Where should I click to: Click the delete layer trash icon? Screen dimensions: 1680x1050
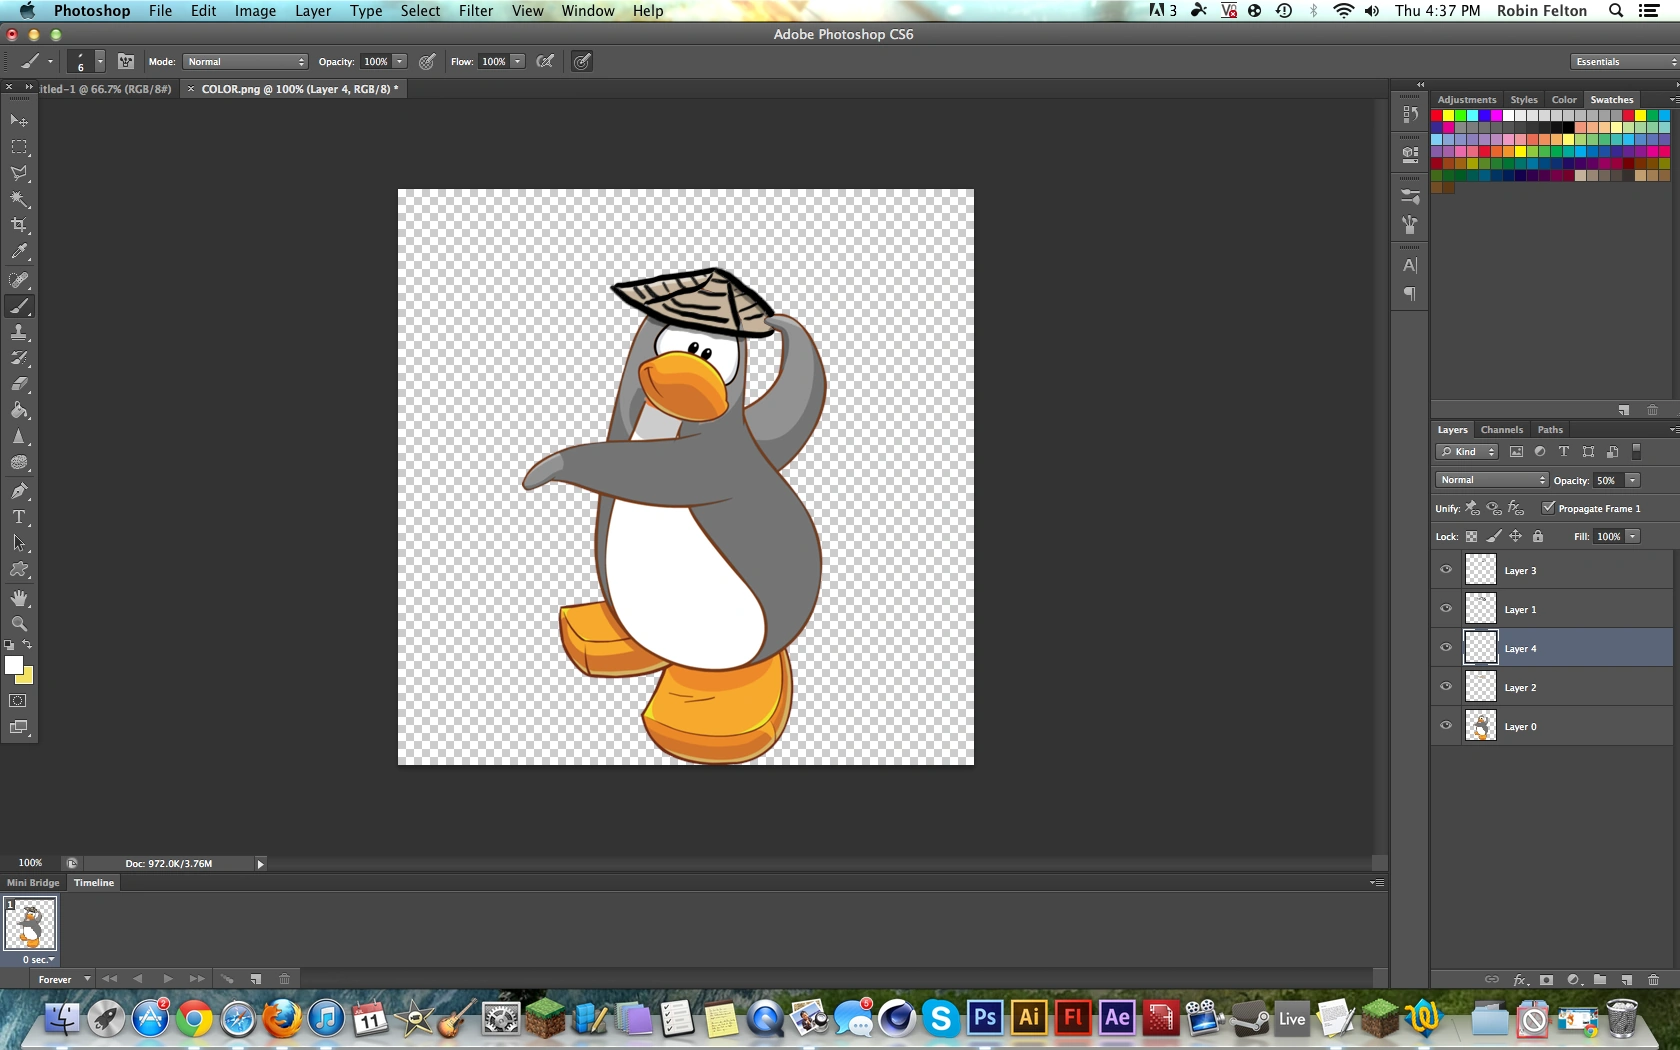click(x=1653, y=980)
